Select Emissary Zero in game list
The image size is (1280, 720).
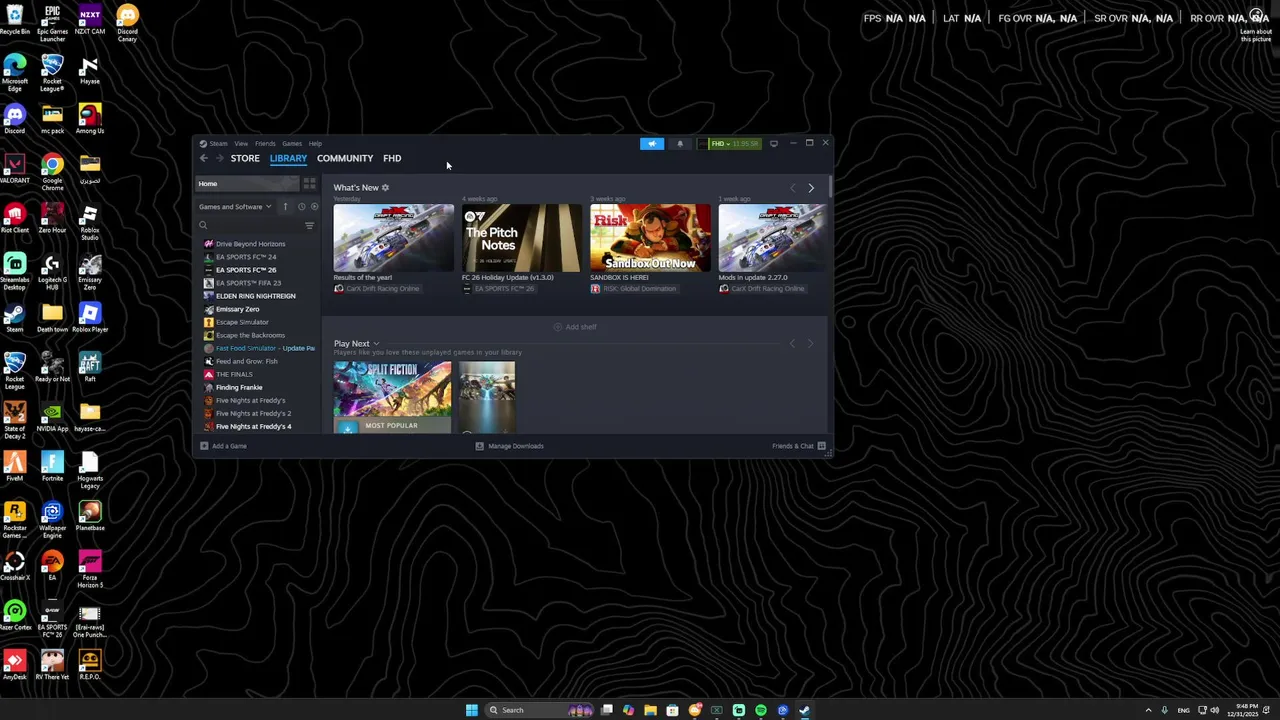(238, 309)
